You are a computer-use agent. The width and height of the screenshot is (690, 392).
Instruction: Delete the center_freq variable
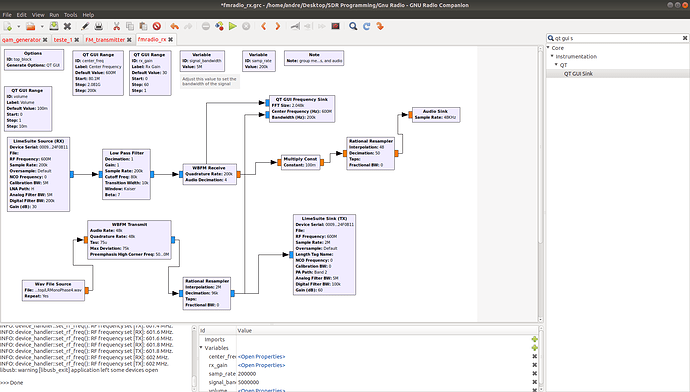pos(534,356)
